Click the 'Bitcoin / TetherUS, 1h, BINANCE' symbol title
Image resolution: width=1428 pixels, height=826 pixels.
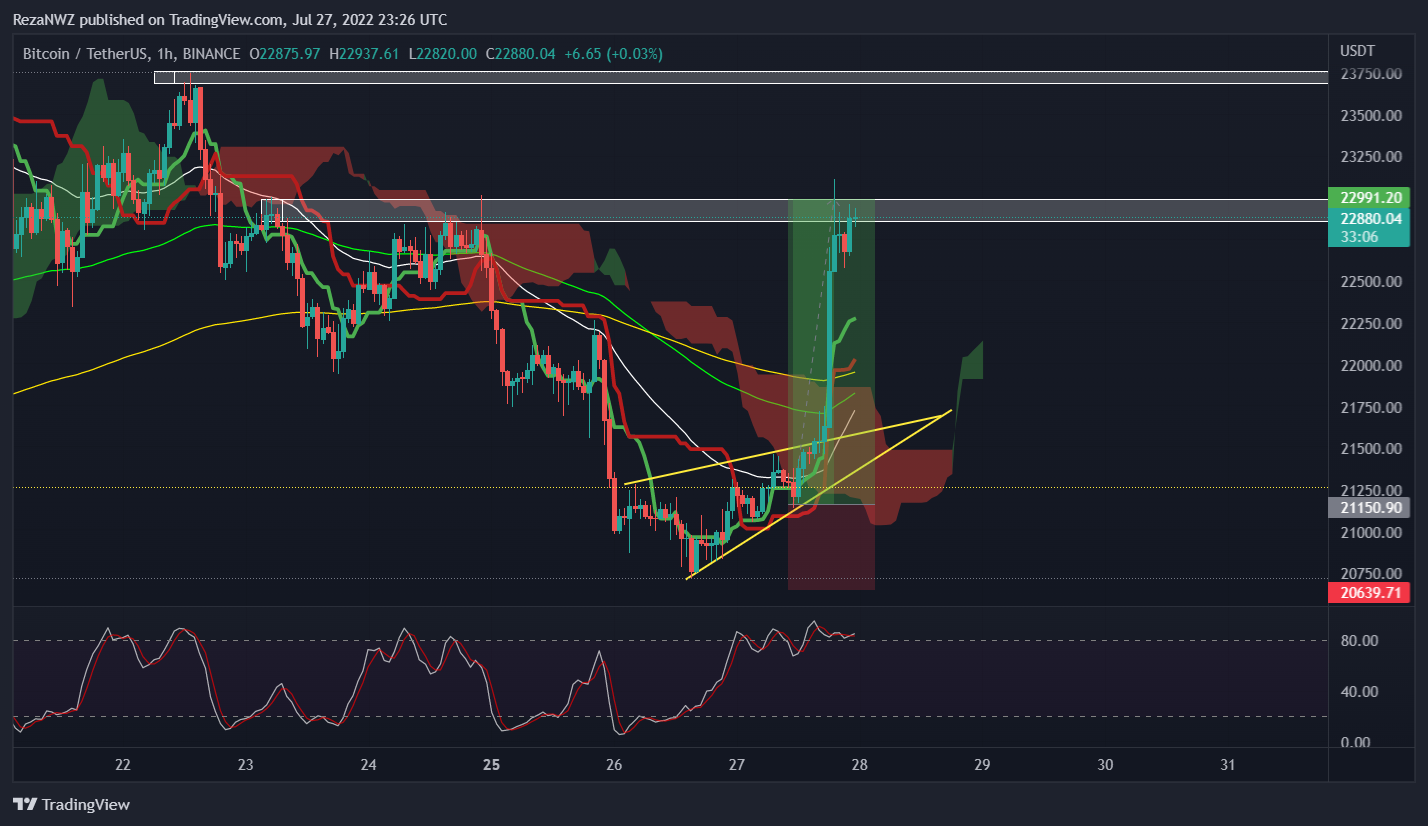click(x=132, y=54)
